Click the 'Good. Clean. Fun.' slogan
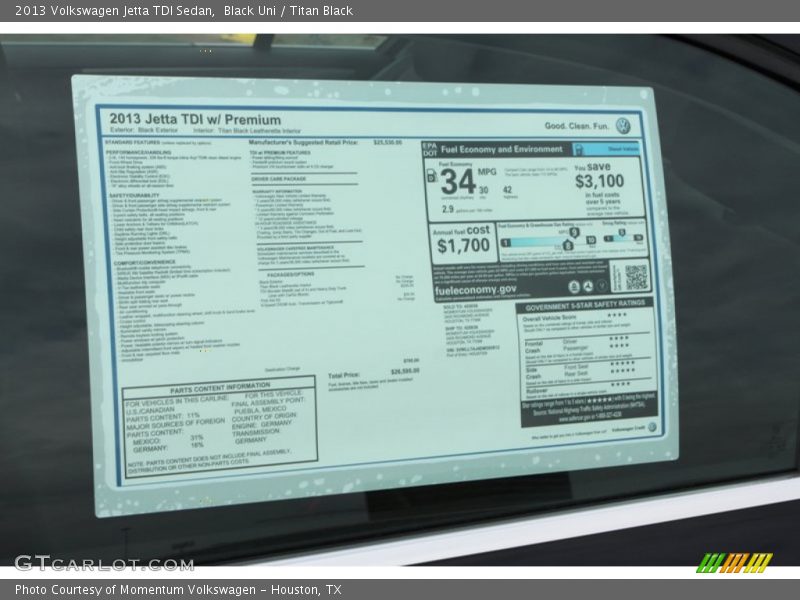800x600 pixels. (x=577, y=126)
